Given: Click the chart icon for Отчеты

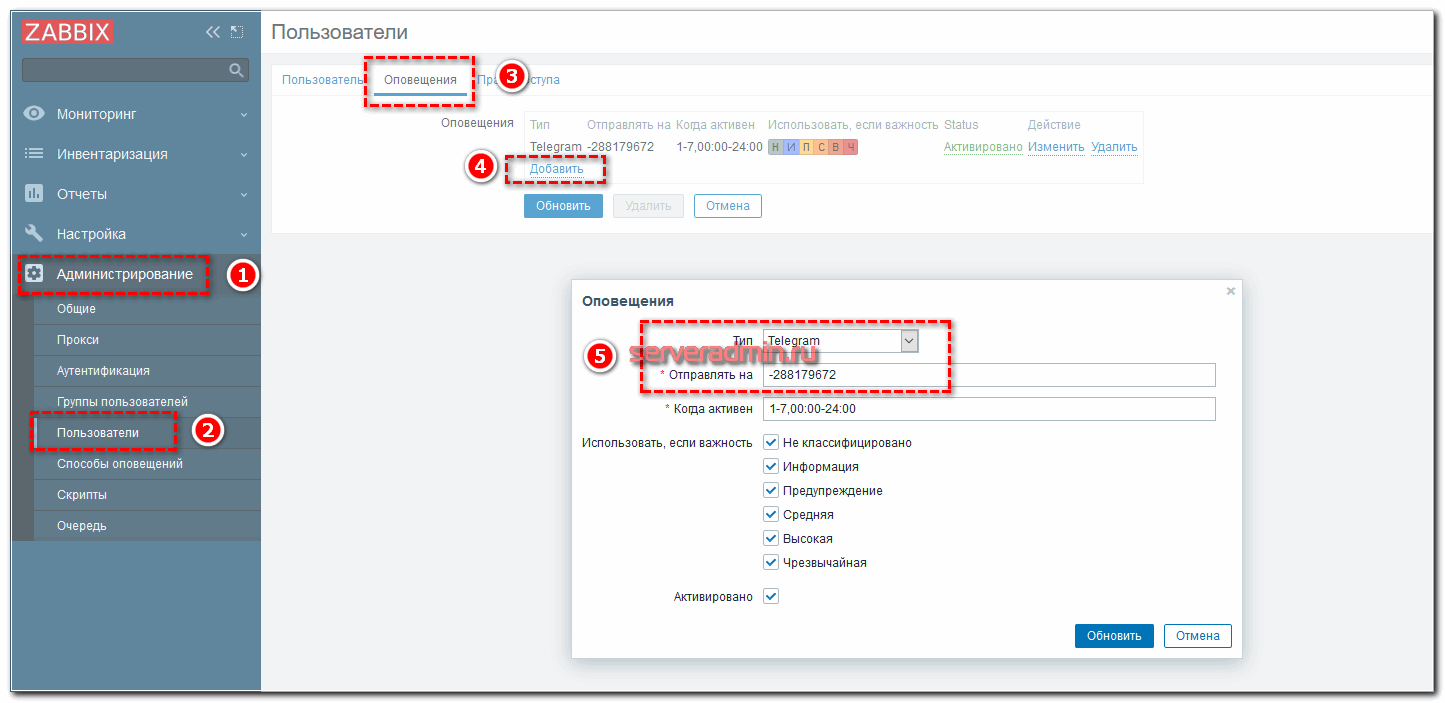Looking at the screenshot, I should click(34, 194).
